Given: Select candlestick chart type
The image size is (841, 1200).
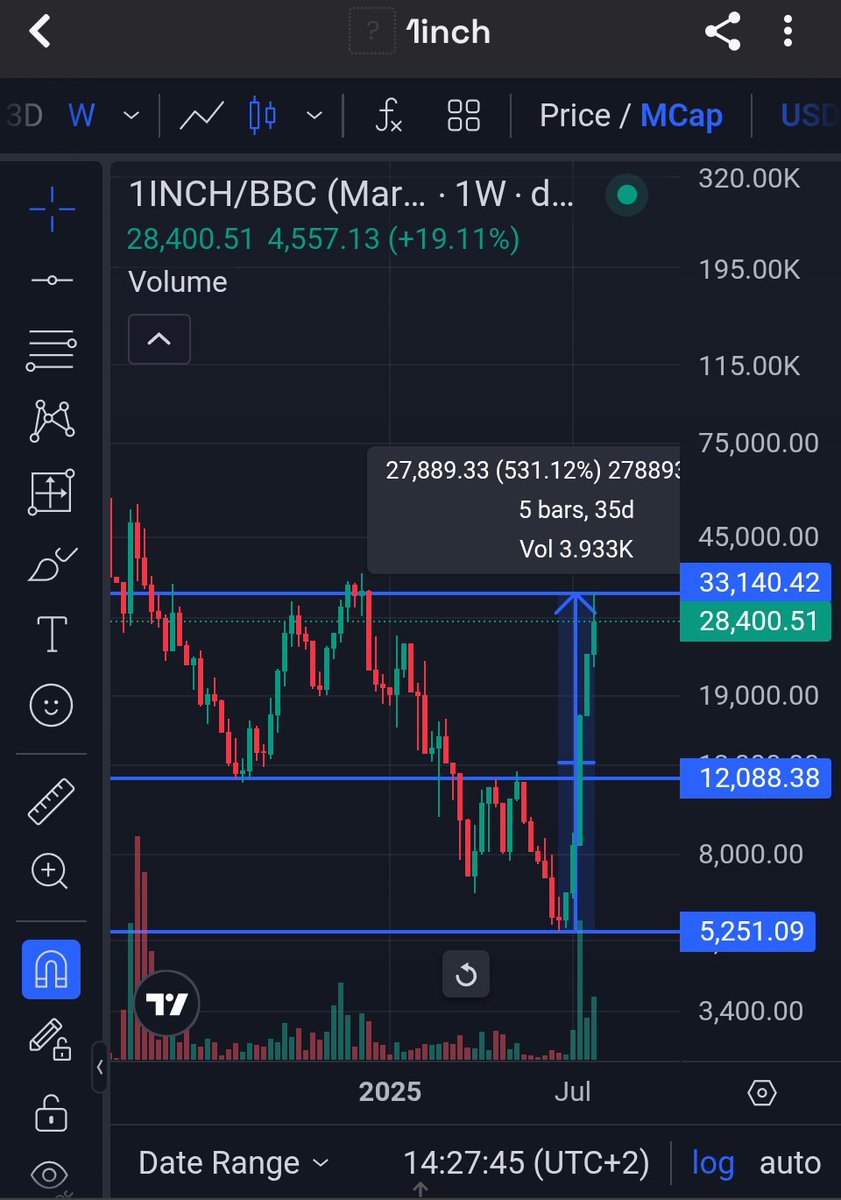Looking at the screenshot, I should (x=262, y=116).
